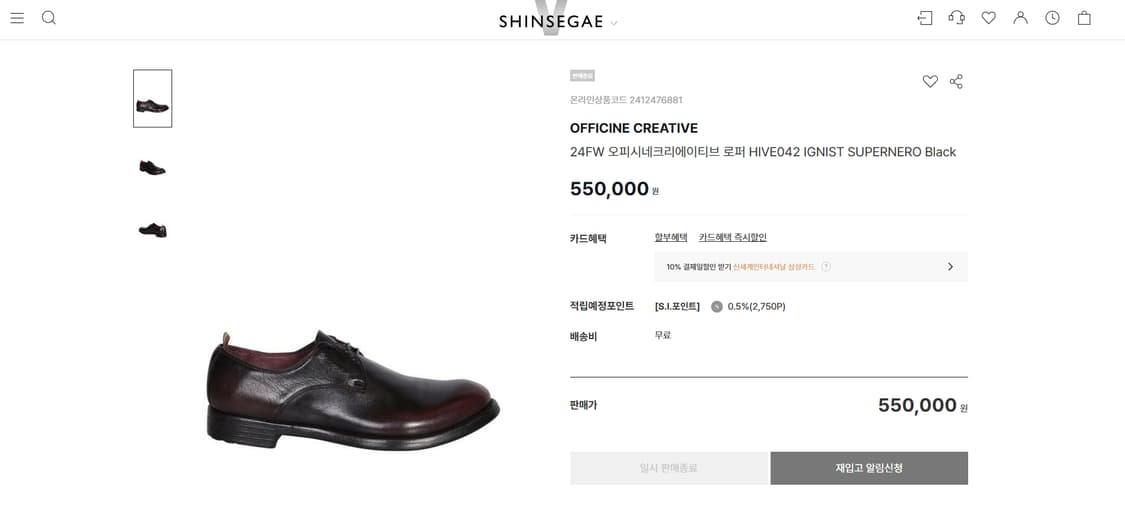This screenshot has height=532, width=1125.
Task: Click the login door icon
Action: point(925,18)
